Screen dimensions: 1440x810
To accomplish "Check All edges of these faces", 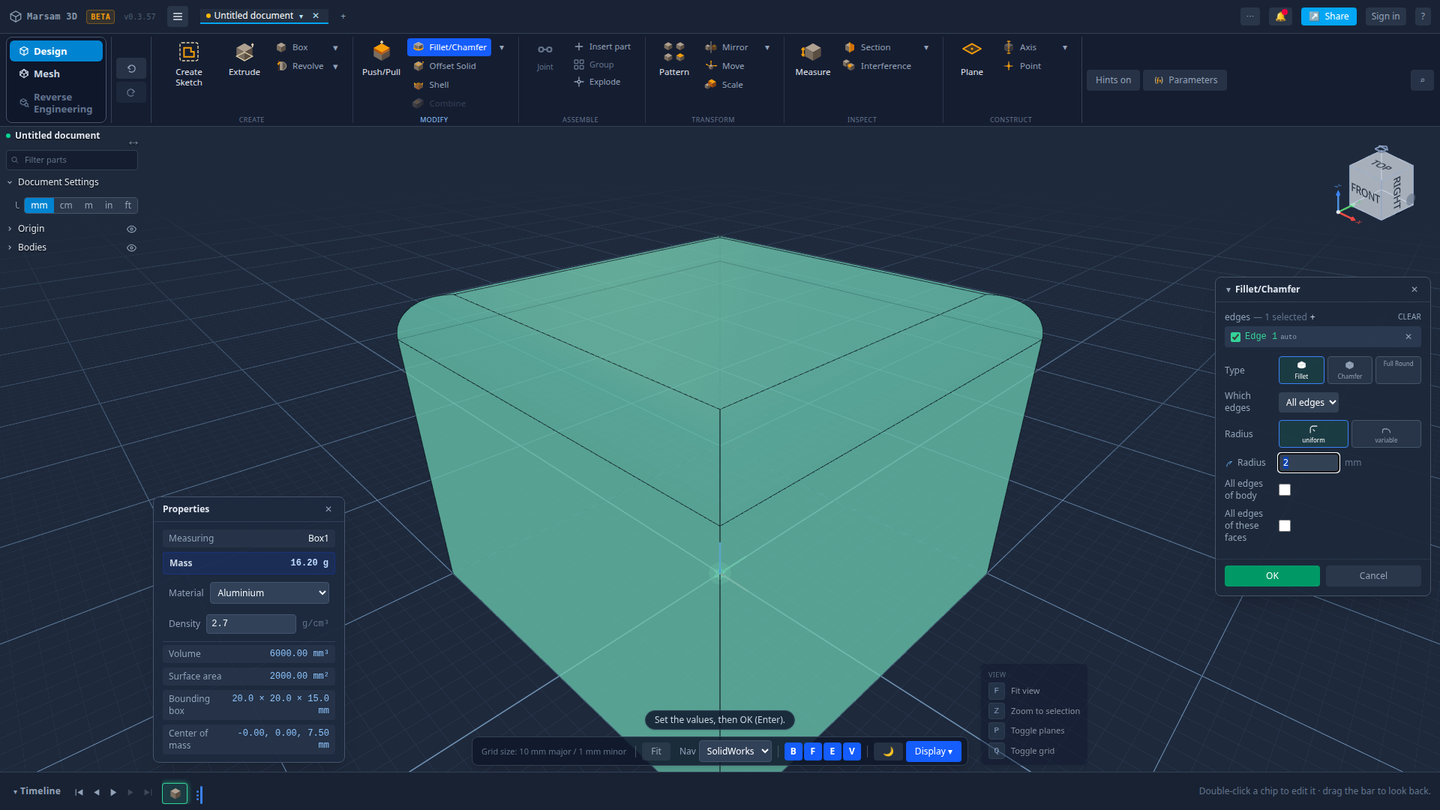I will [x=1285, y=526].
